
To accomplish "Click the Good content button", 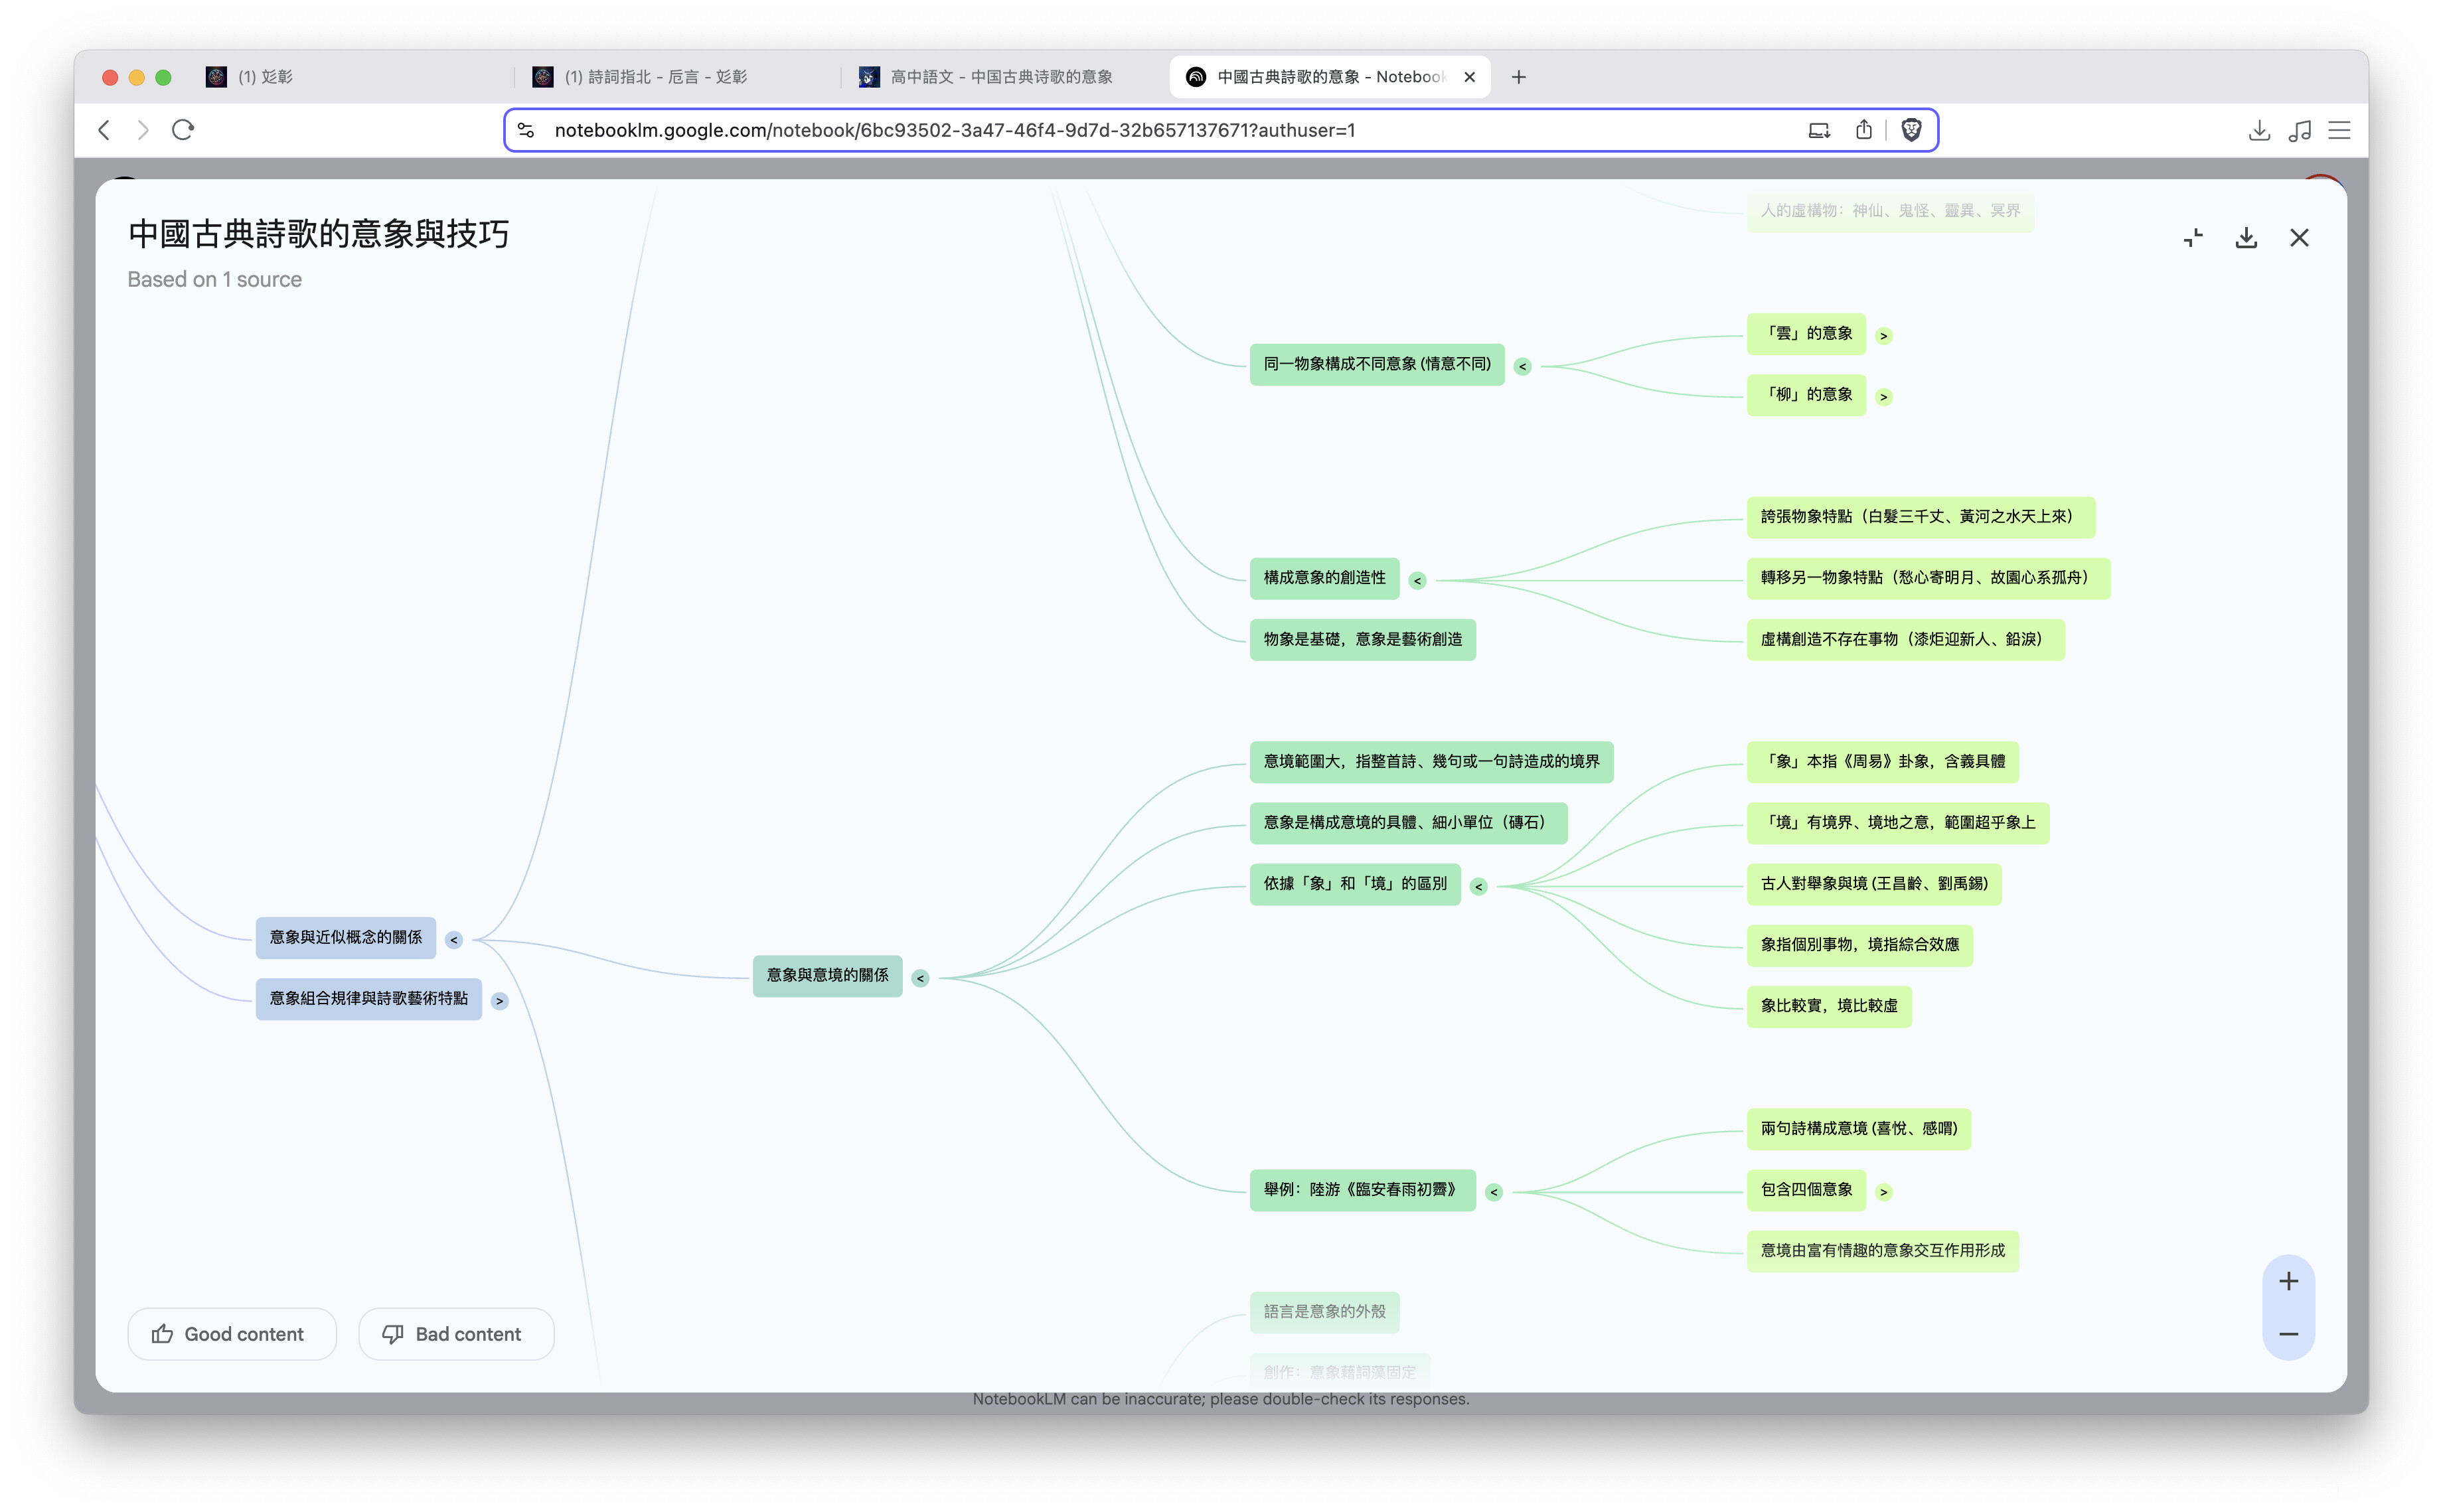I will tap(231, 1334).
